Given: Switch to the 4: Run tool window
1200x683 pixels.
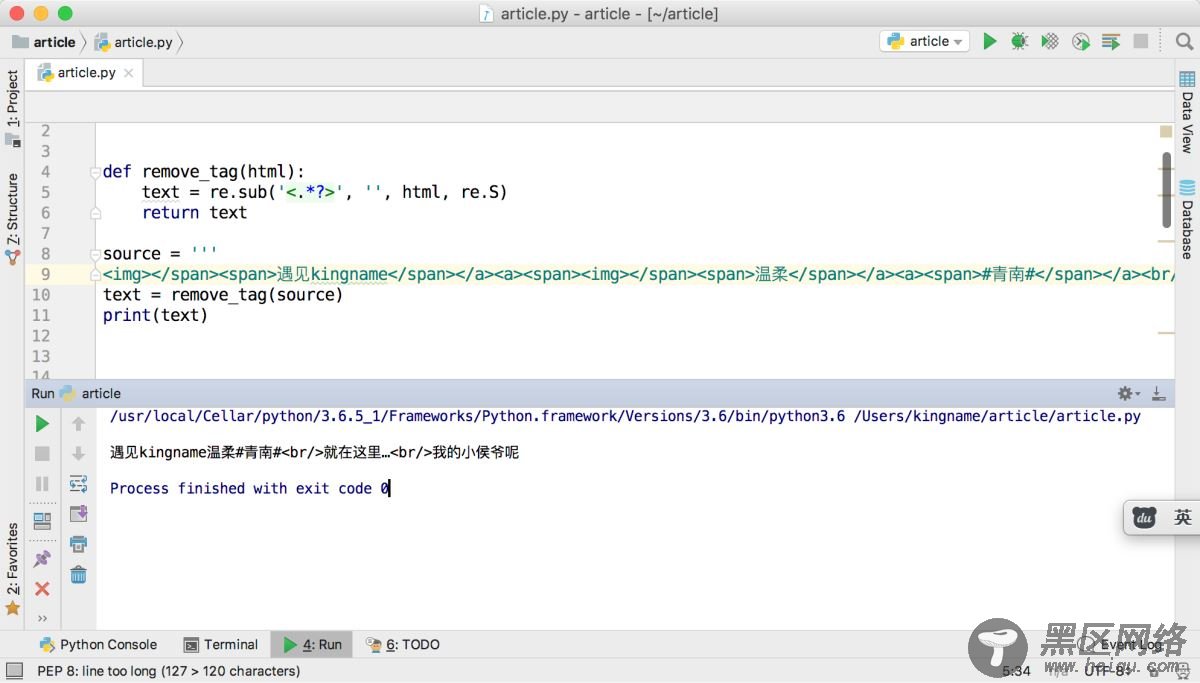Looking at the screenshot, I should [312, 645].
